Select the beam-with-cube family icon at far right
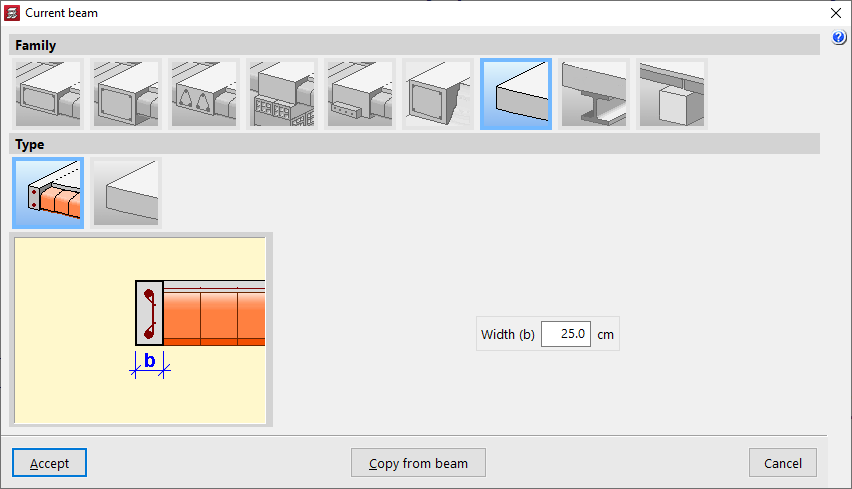This screenshot has width=852, height=489. point(671,94)
